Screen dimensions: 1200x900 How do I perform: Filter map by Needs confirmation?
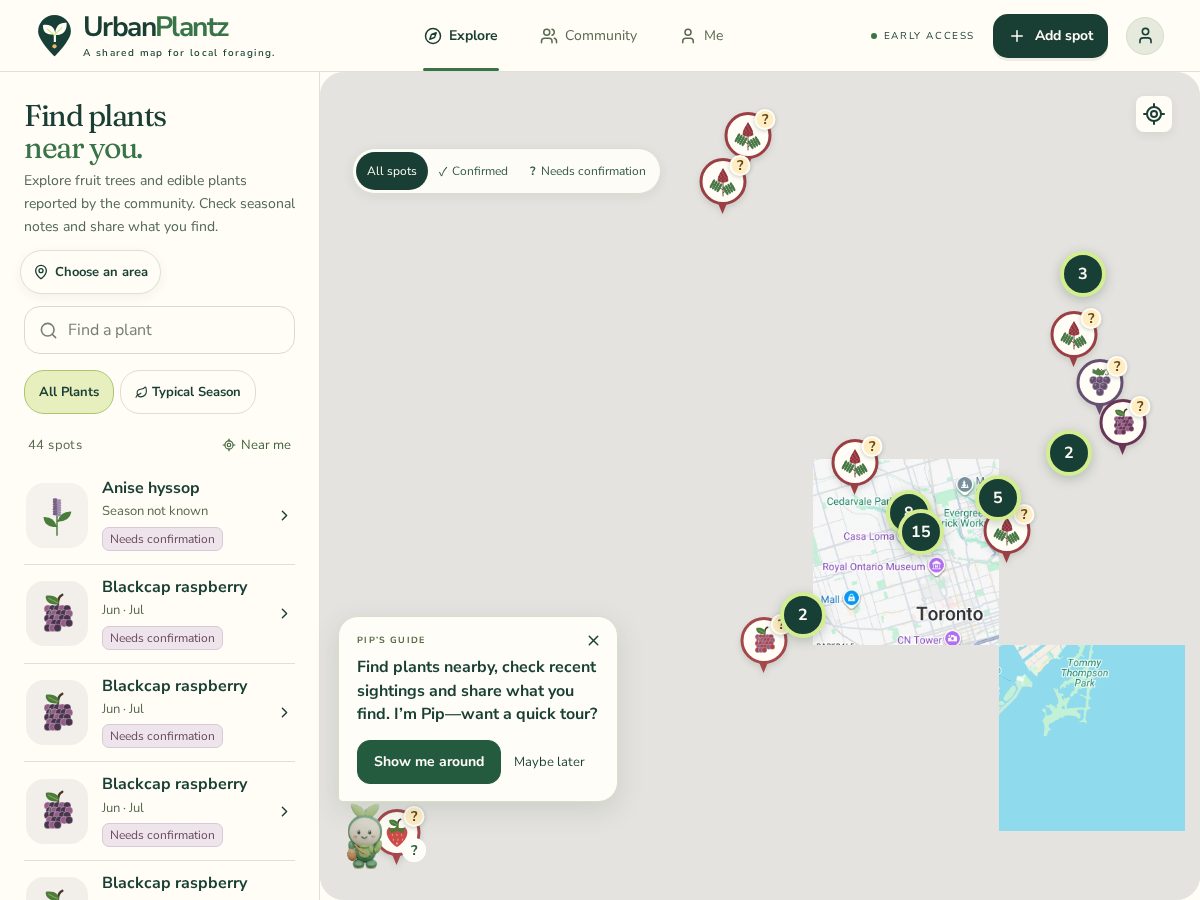point(587,171)
